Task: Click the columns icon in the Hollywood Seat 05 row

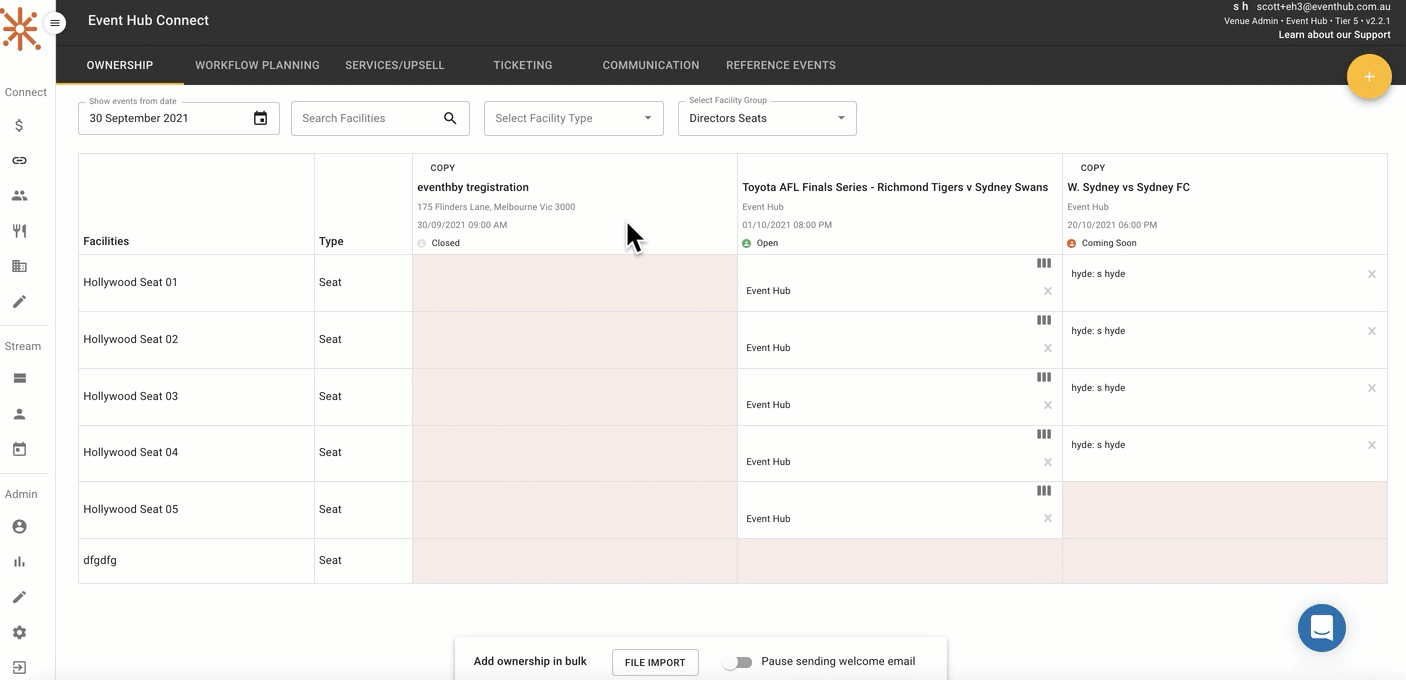Action: pyautogui.click(x=1044, y=491)
